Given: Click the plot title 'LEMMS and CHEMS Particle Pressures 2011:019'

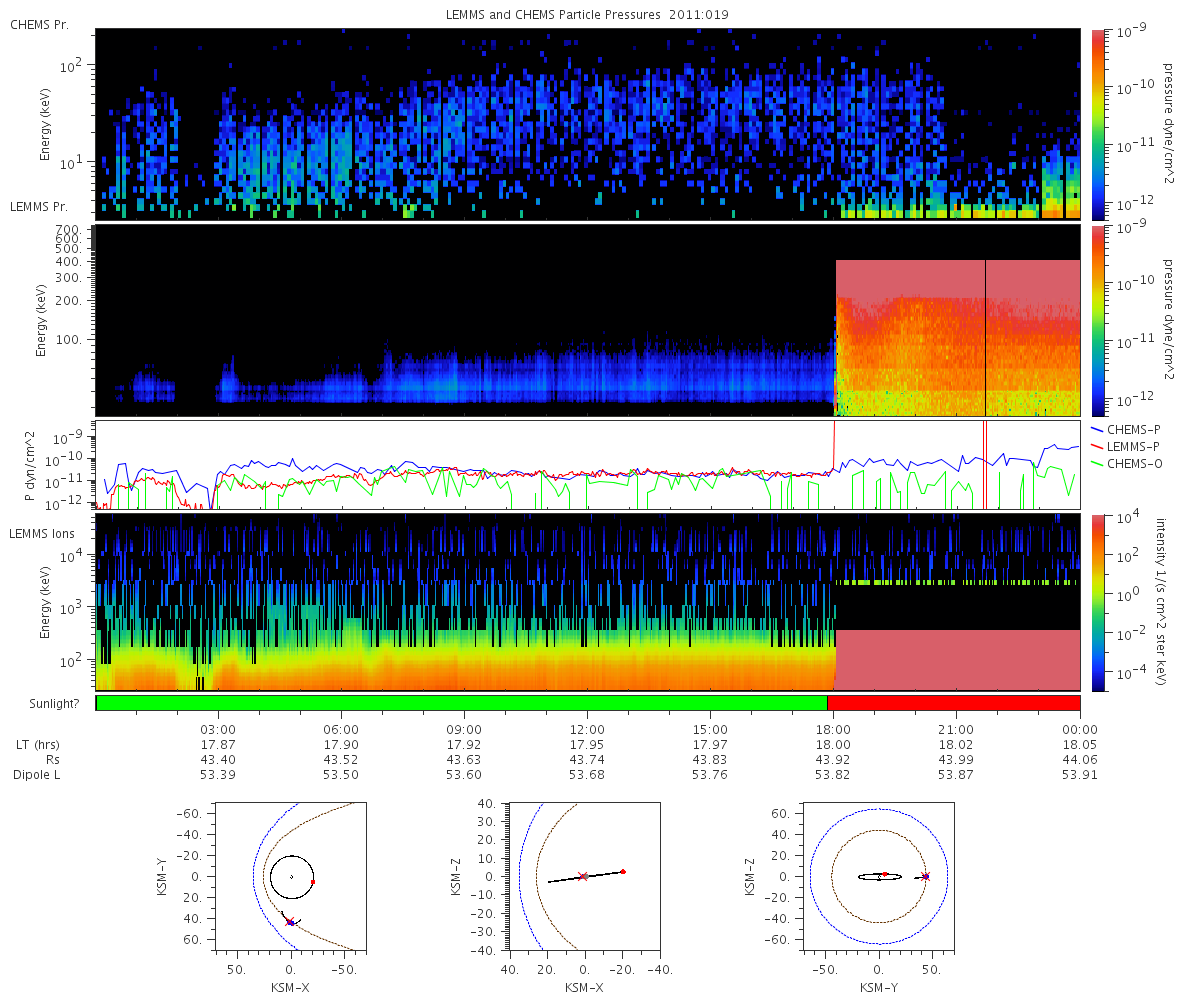Looking at the screenshot, I should pyautogui.click(x=587, y=15).
